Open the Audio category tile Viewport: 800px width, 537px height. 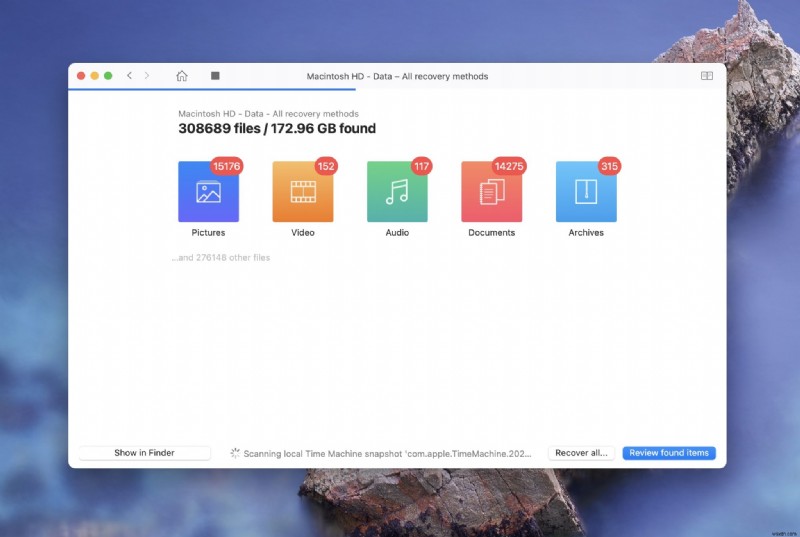point(397,191)
